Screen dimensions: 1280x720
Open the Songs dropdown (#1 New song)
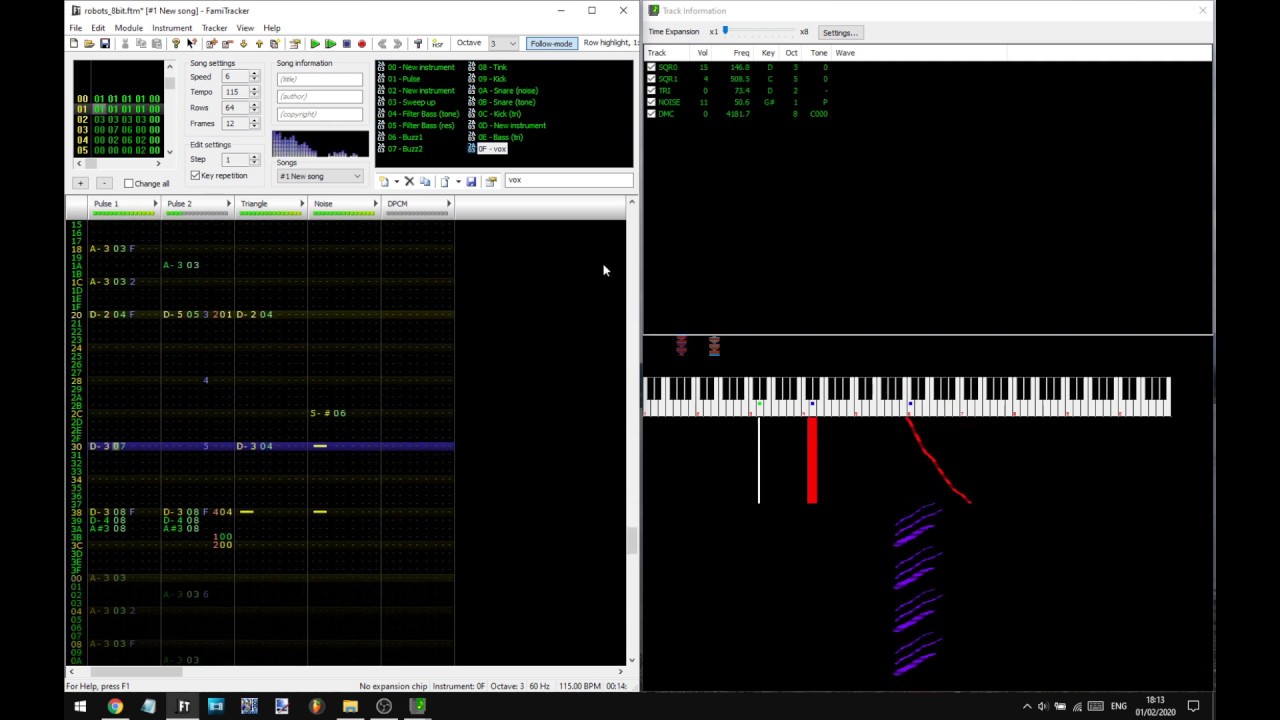click(320, 176)
